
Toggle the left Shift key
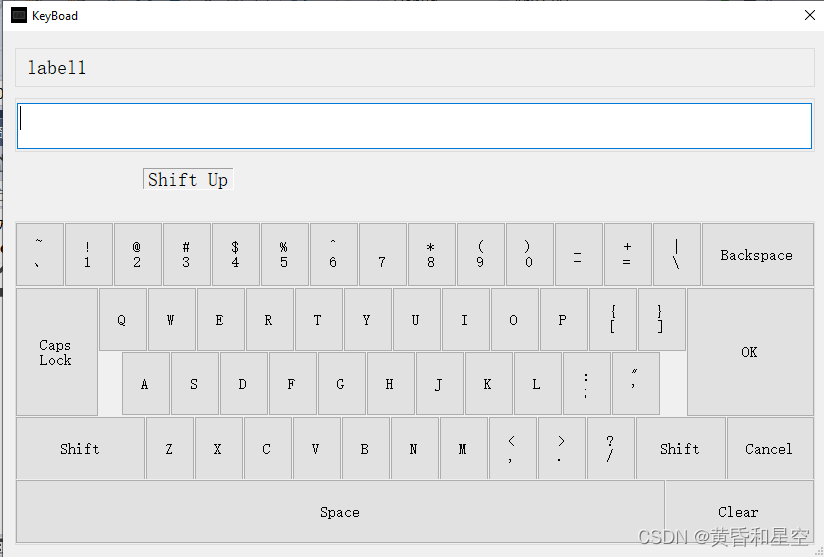[80, 448]
